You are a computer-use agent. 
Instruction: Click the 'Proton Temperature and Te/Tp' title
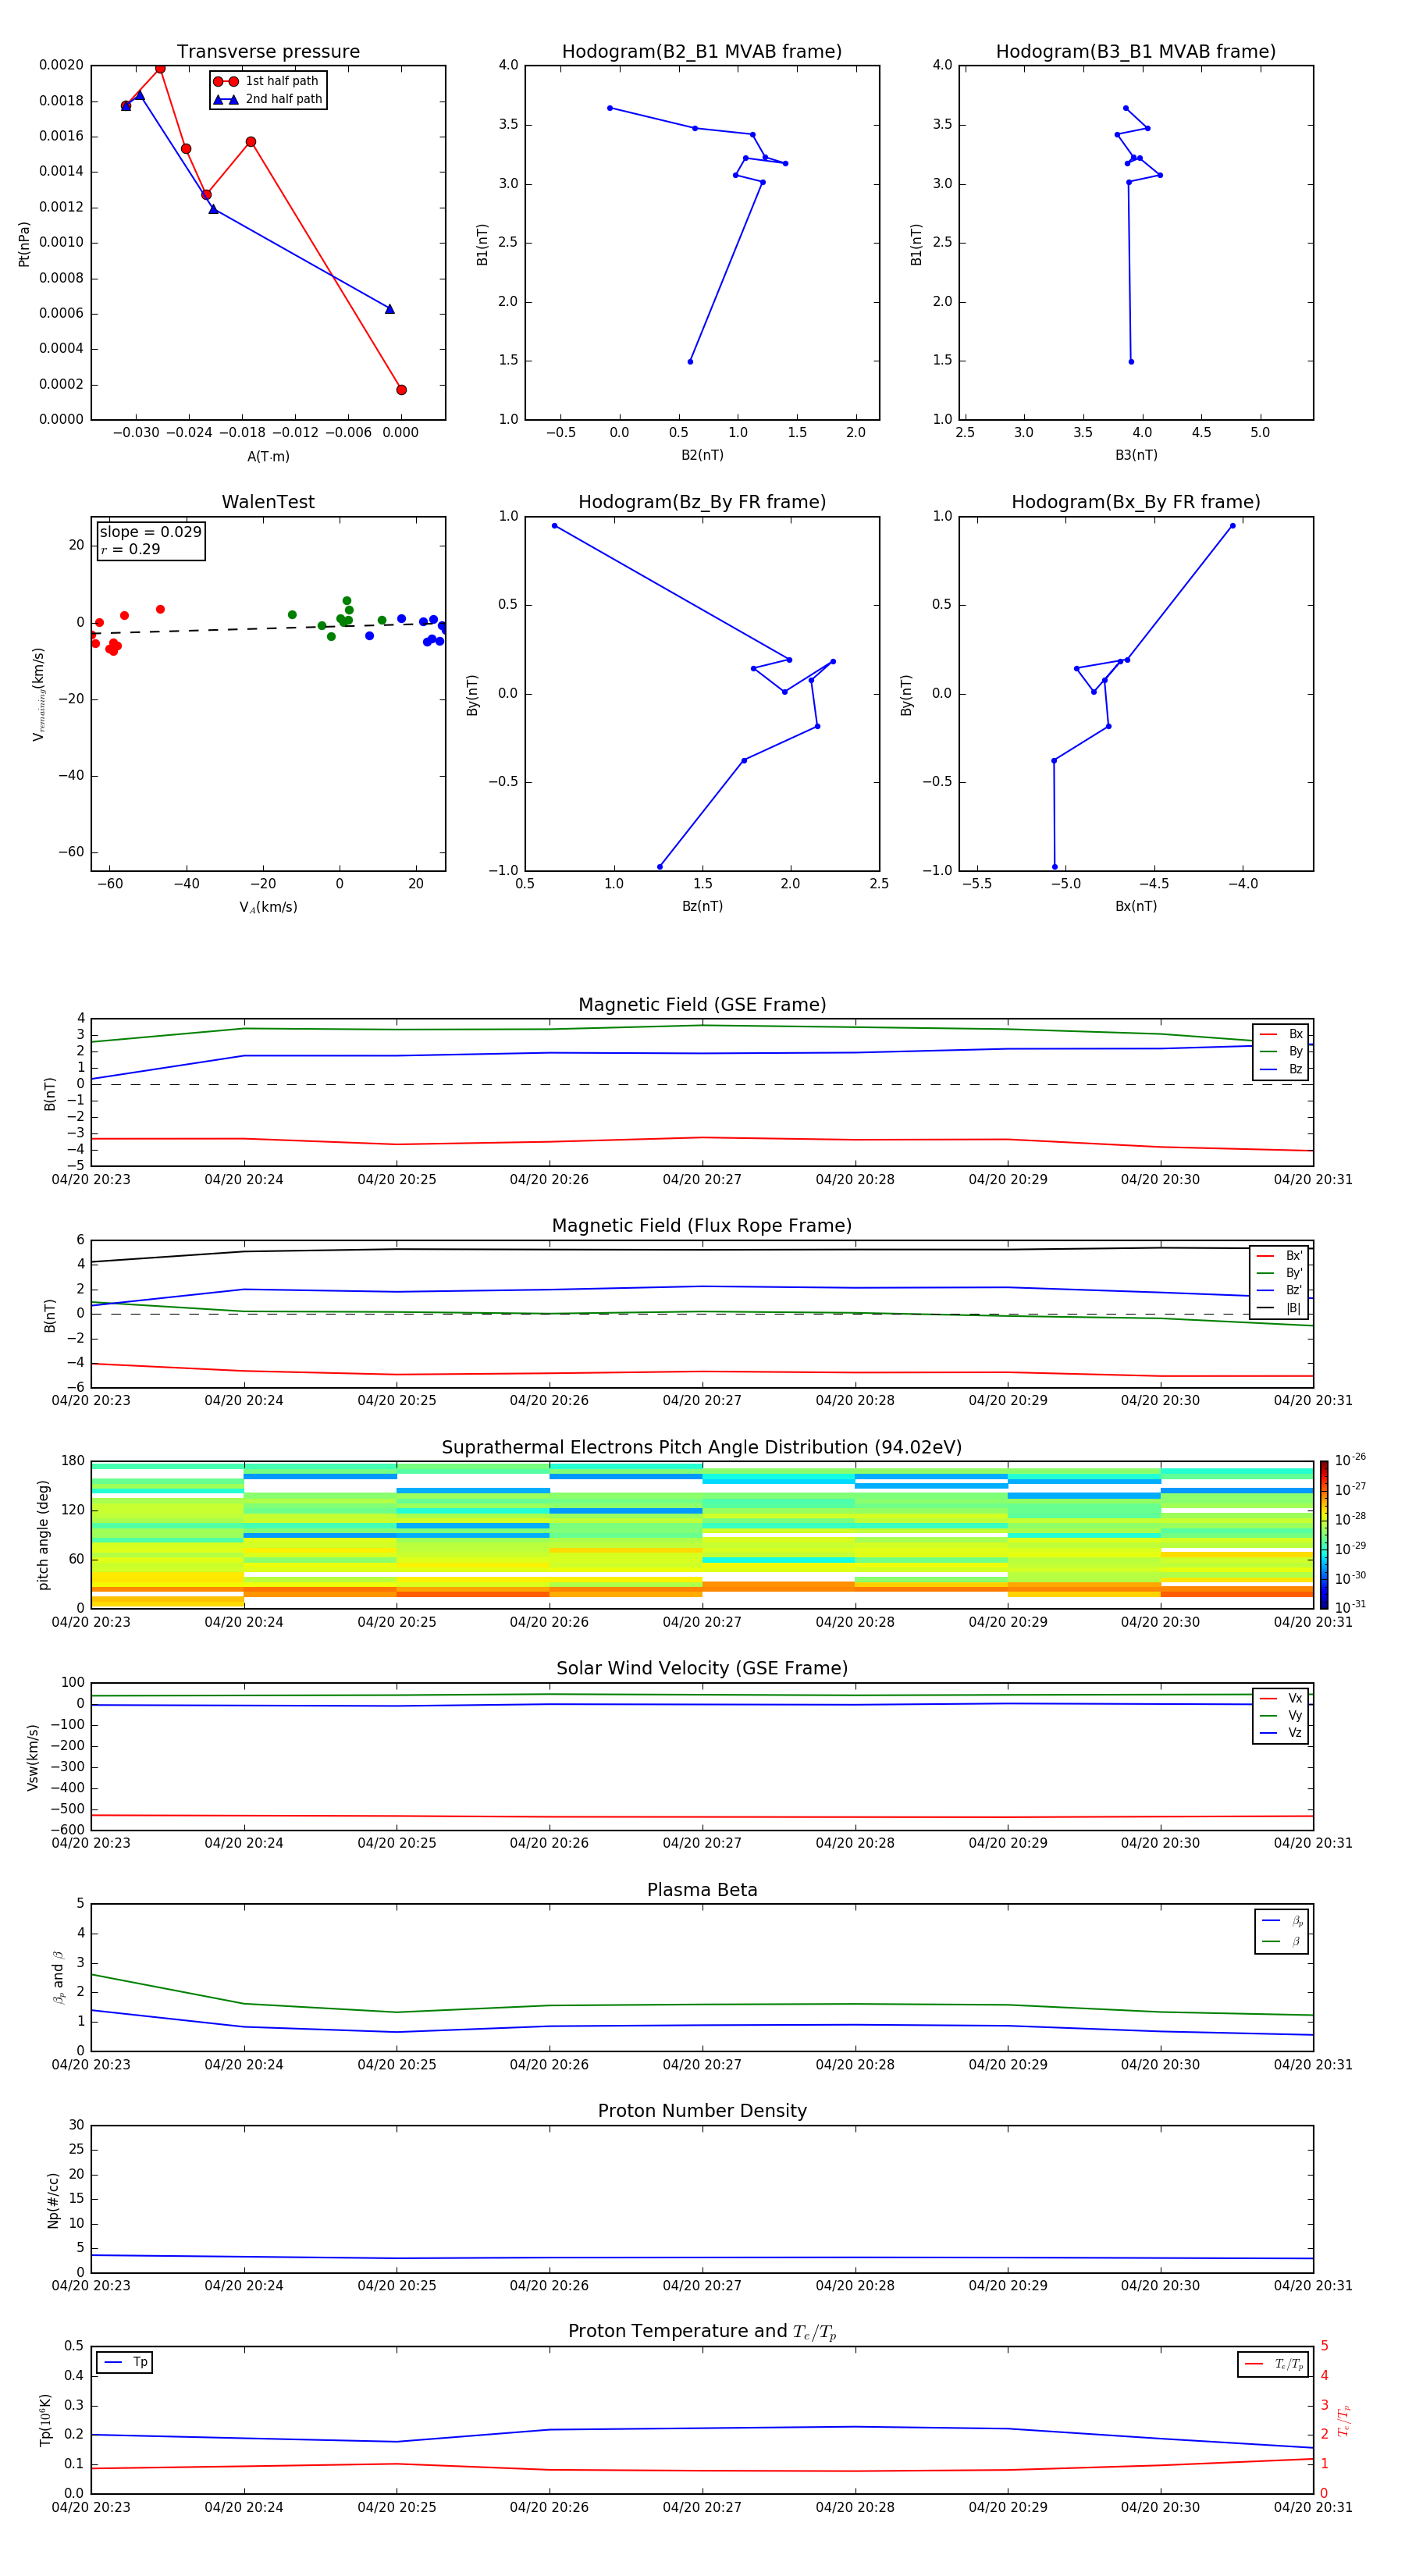(702, 2332)
